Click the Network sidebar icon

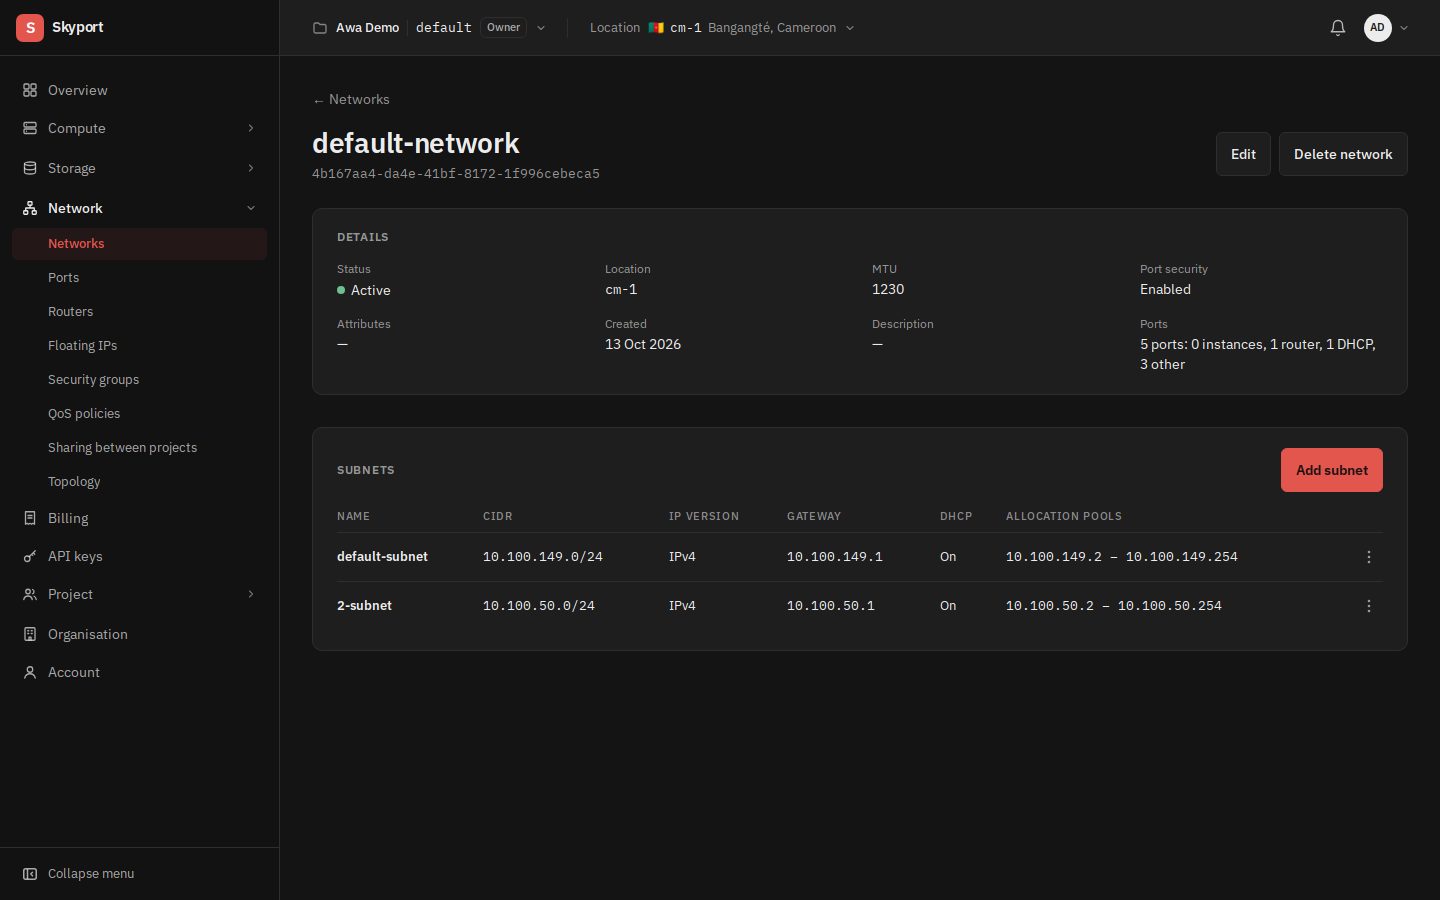pyautogui.click(x=30, y=208)
